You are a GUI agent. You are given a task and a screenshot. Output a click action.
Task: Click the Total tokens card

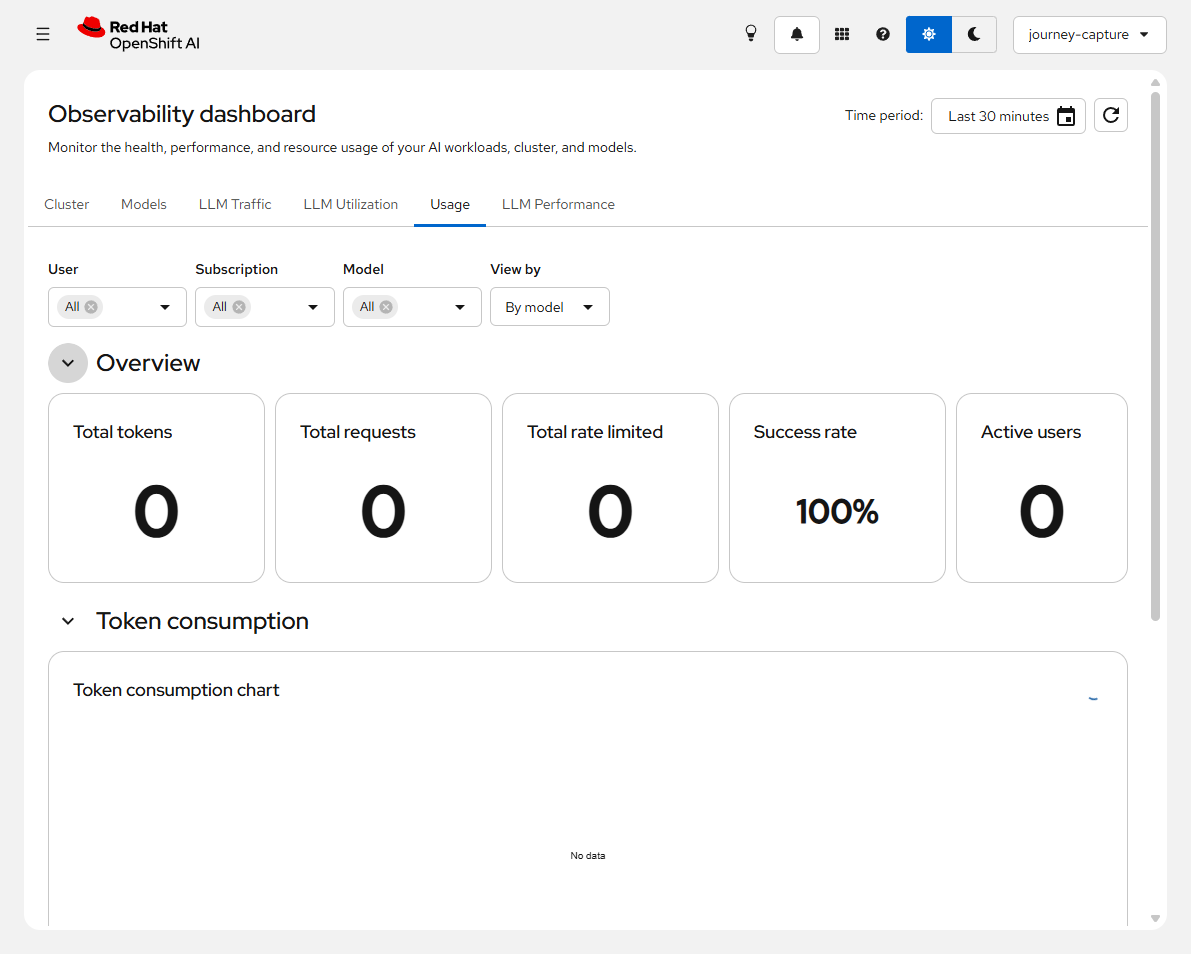pos(156,488)
